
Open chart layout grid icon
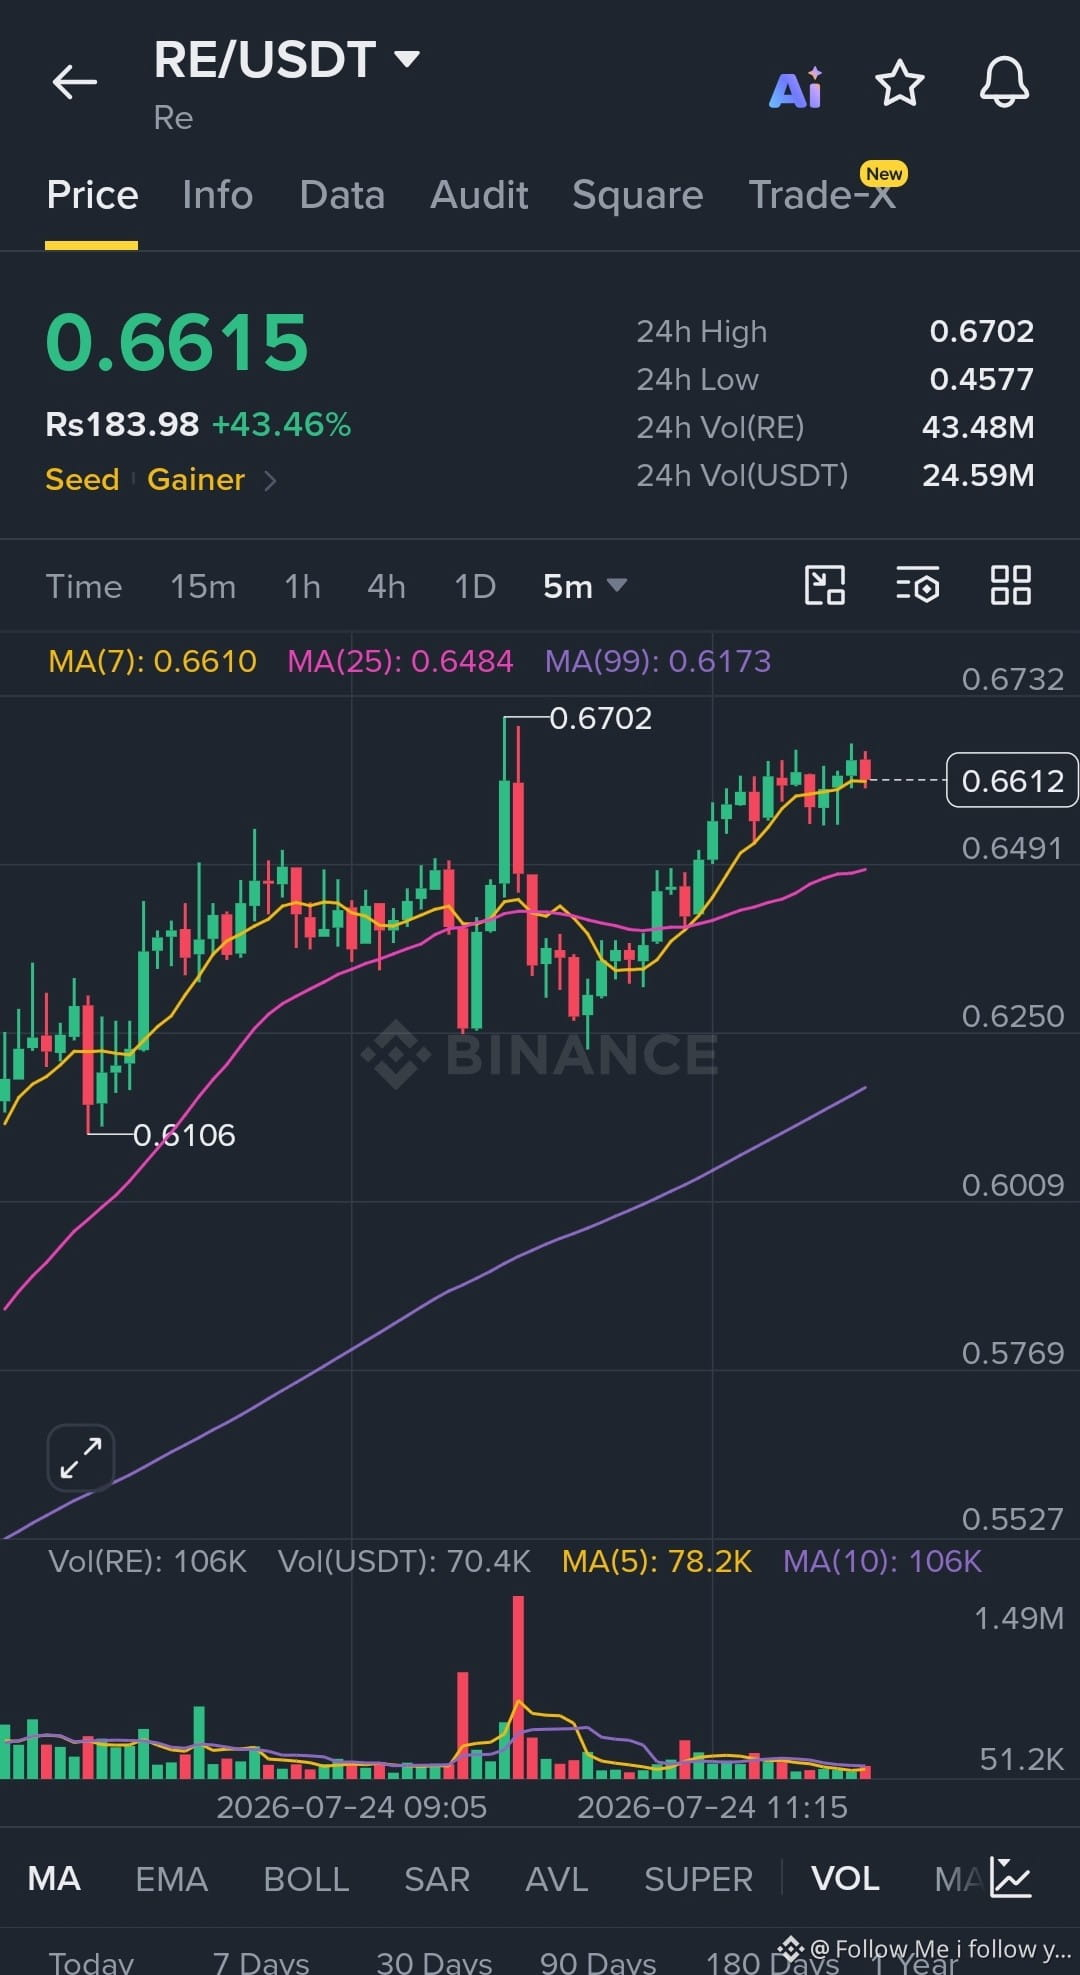[1010, 585]
